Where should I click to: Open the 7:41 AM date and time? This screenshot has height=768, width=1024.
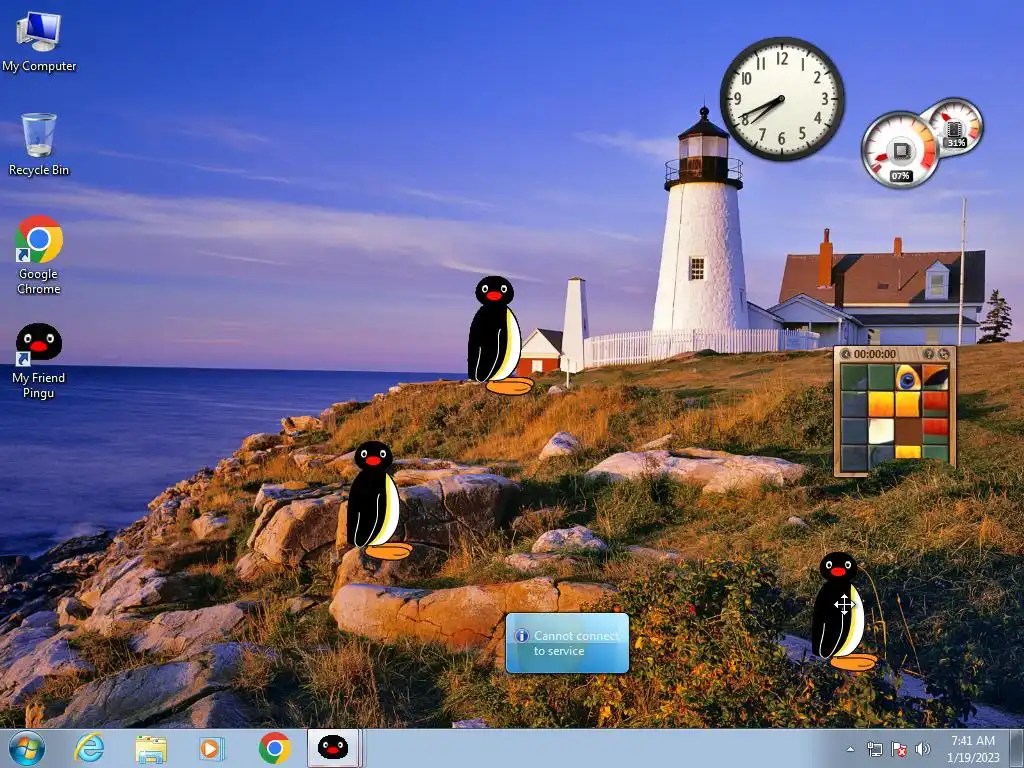point(973,749)
